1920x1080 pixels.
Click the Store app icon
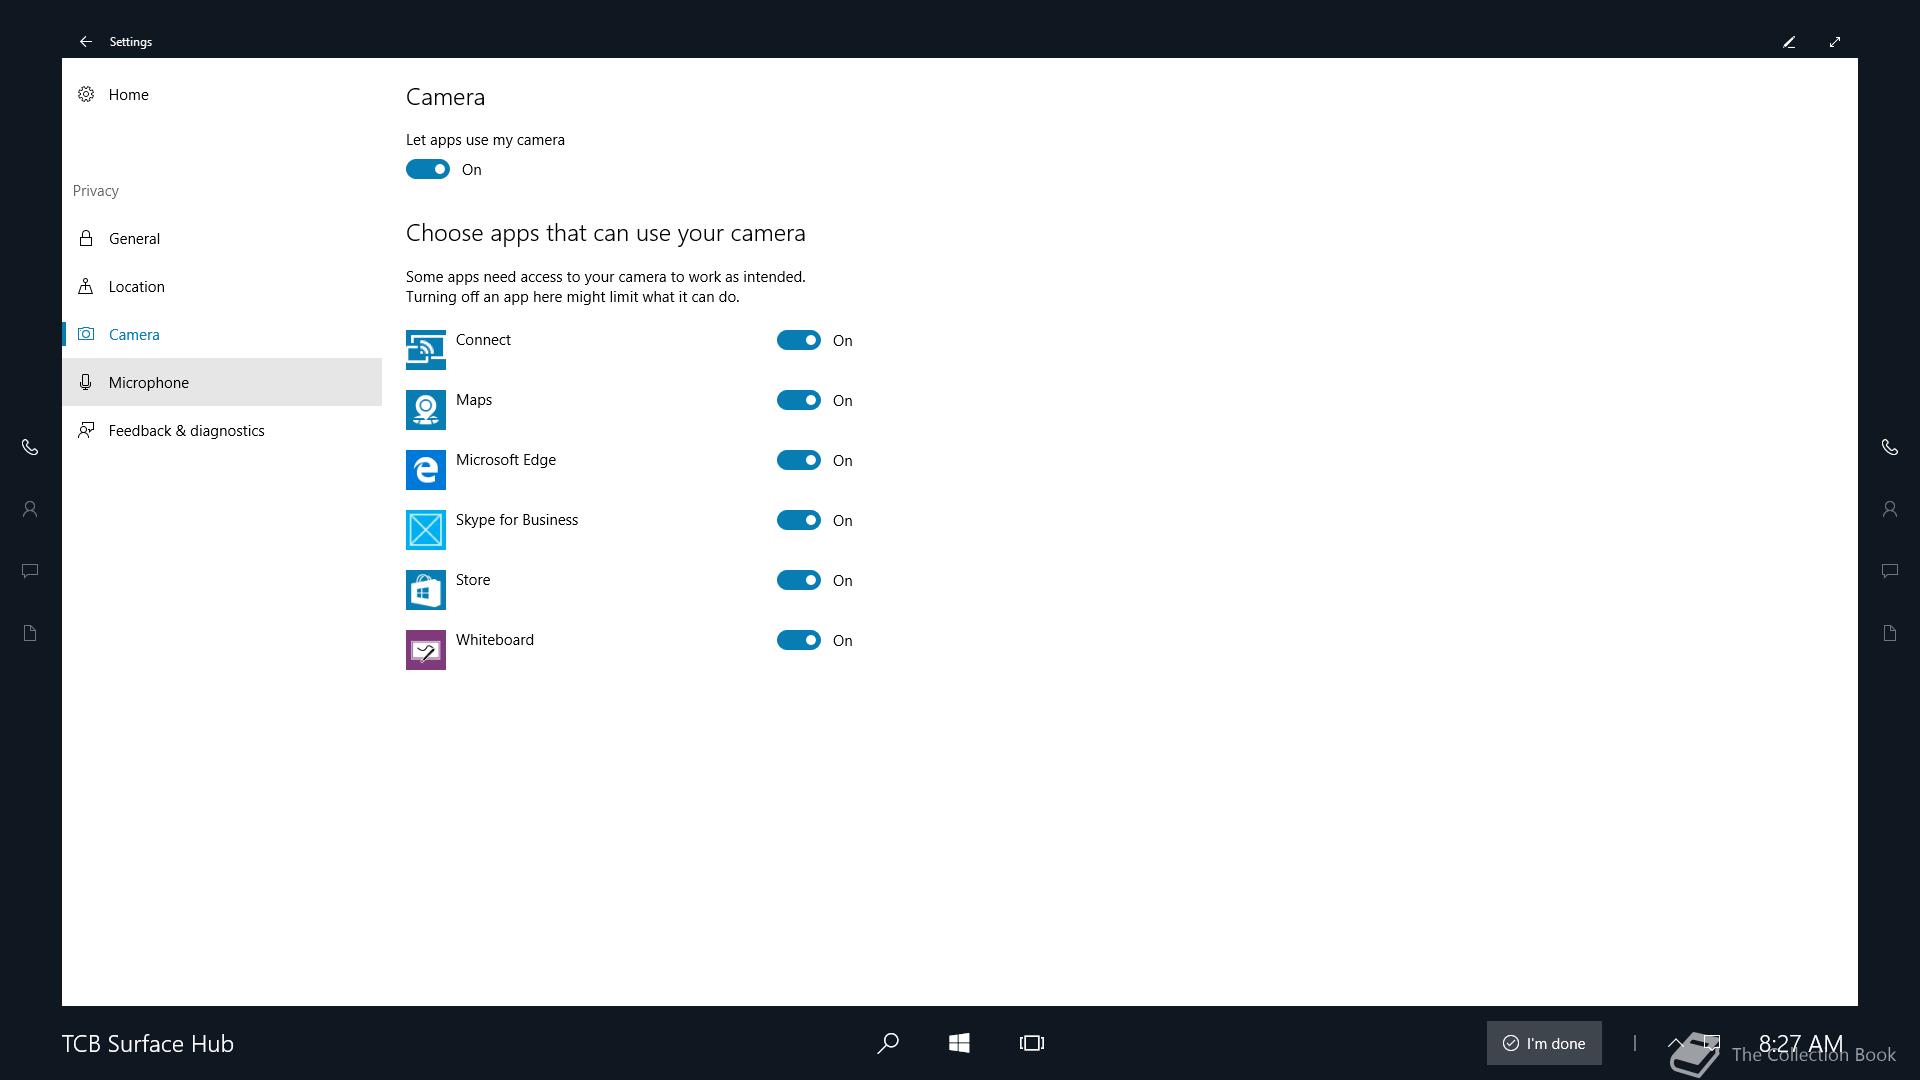click(x=426, y=590)
